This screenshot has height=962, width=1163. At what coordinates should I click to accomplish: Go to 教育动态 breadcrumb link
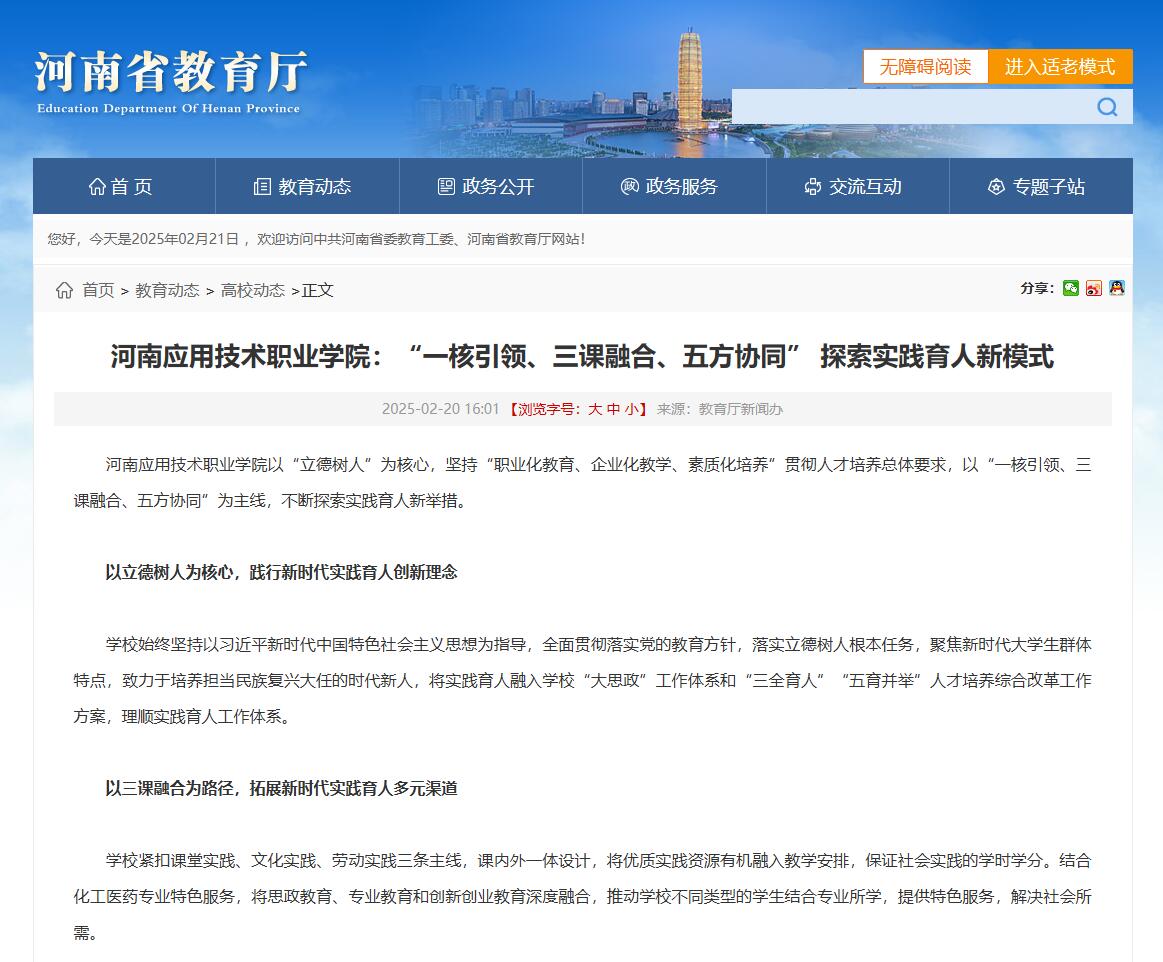coord(167,290)
